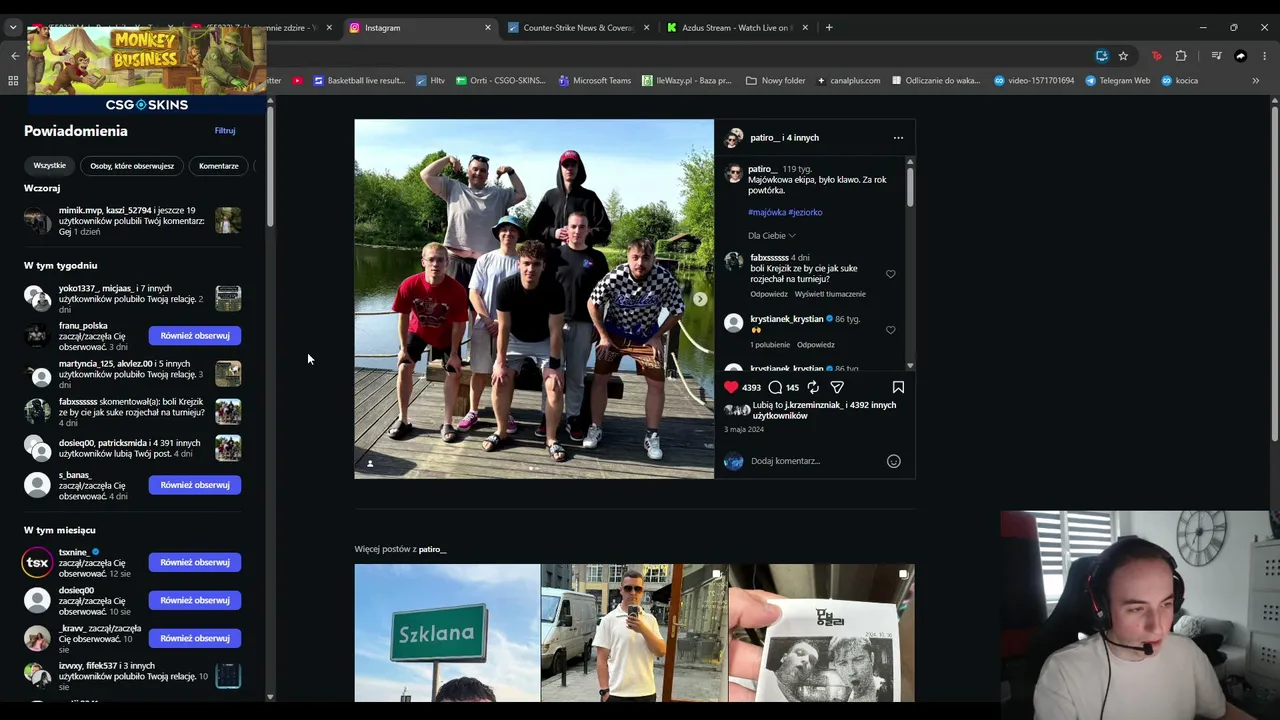The width and height of the screenshot is (1280, 720).
Task: Like the first krystianek_krystian comment heart
Action: click(x=891, y=330)
